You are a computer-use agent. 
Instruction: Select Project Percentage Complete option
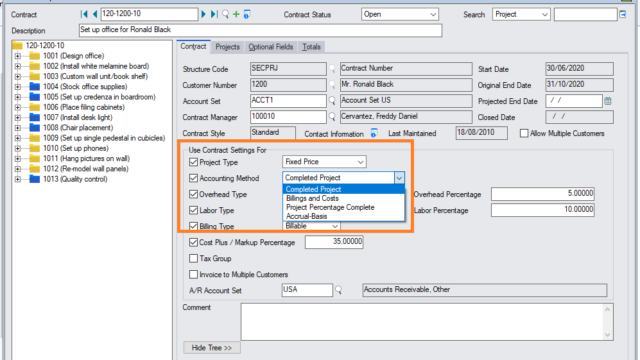tap(344, 207)
